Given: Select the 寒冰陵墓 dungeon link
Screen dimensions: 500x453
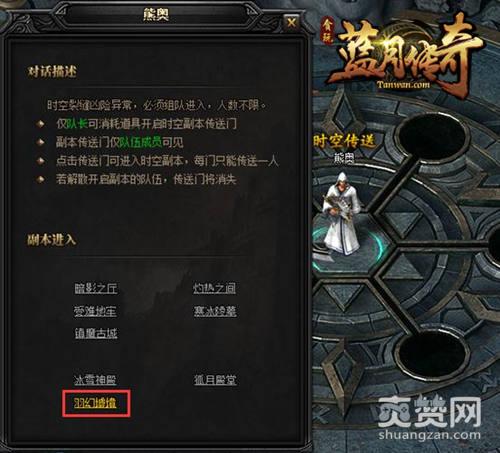Looking at the screenshot, I should click(x=215, y=311).
